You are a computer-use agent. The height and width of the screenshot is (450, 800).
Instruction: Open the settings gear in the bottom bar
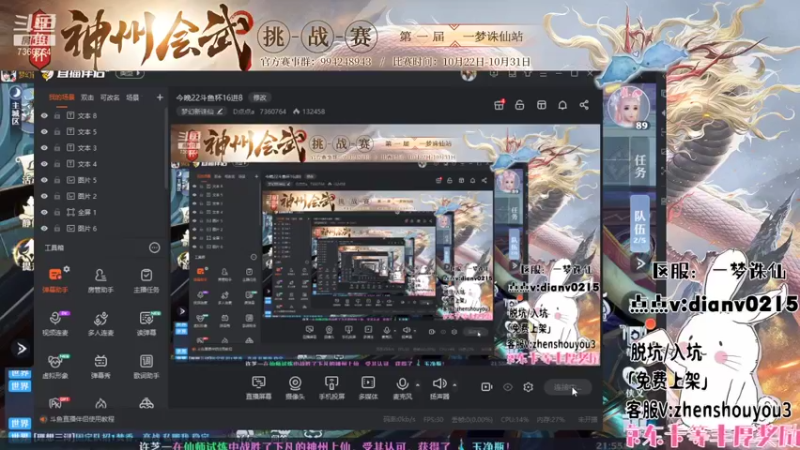[528, 387]
